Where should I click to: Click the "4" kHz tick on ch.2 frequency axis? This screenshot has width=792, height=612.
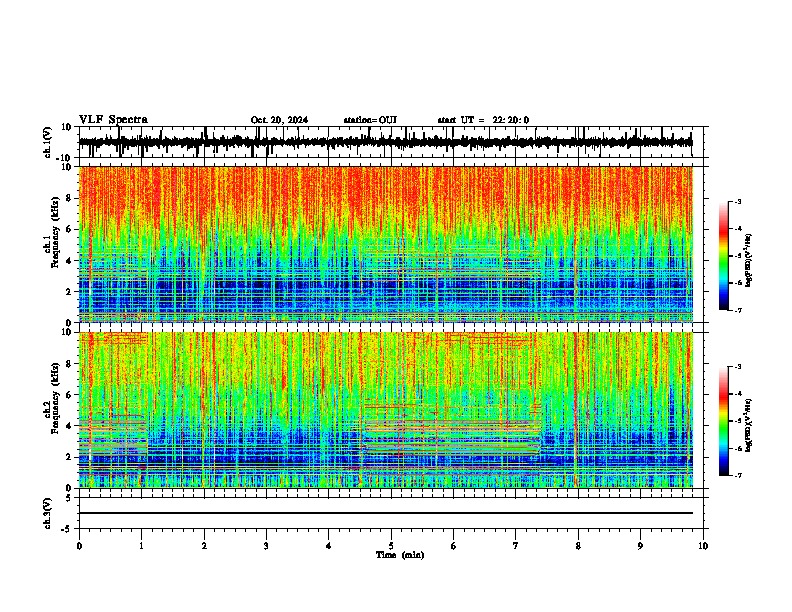click(69, 426)
